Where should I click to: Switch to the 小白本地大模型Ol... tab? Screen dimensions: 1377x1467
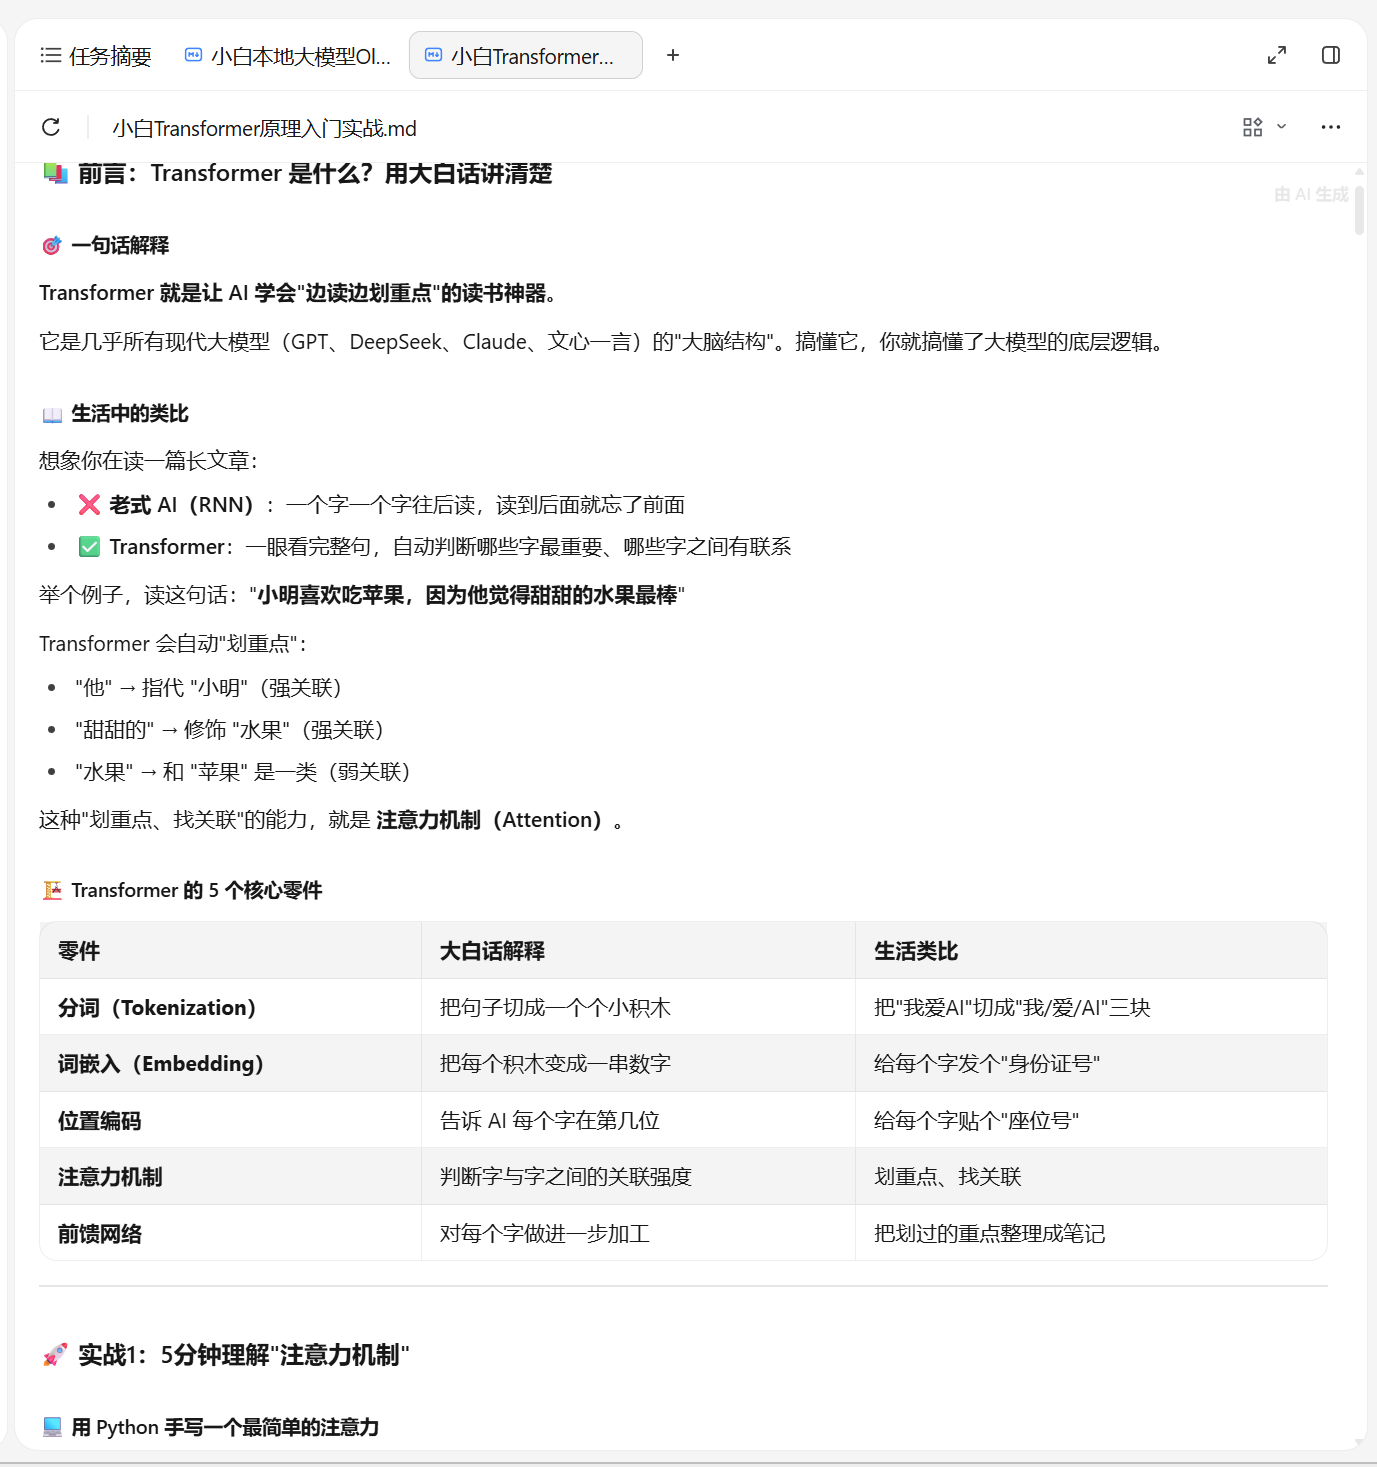tap(288, 56)
